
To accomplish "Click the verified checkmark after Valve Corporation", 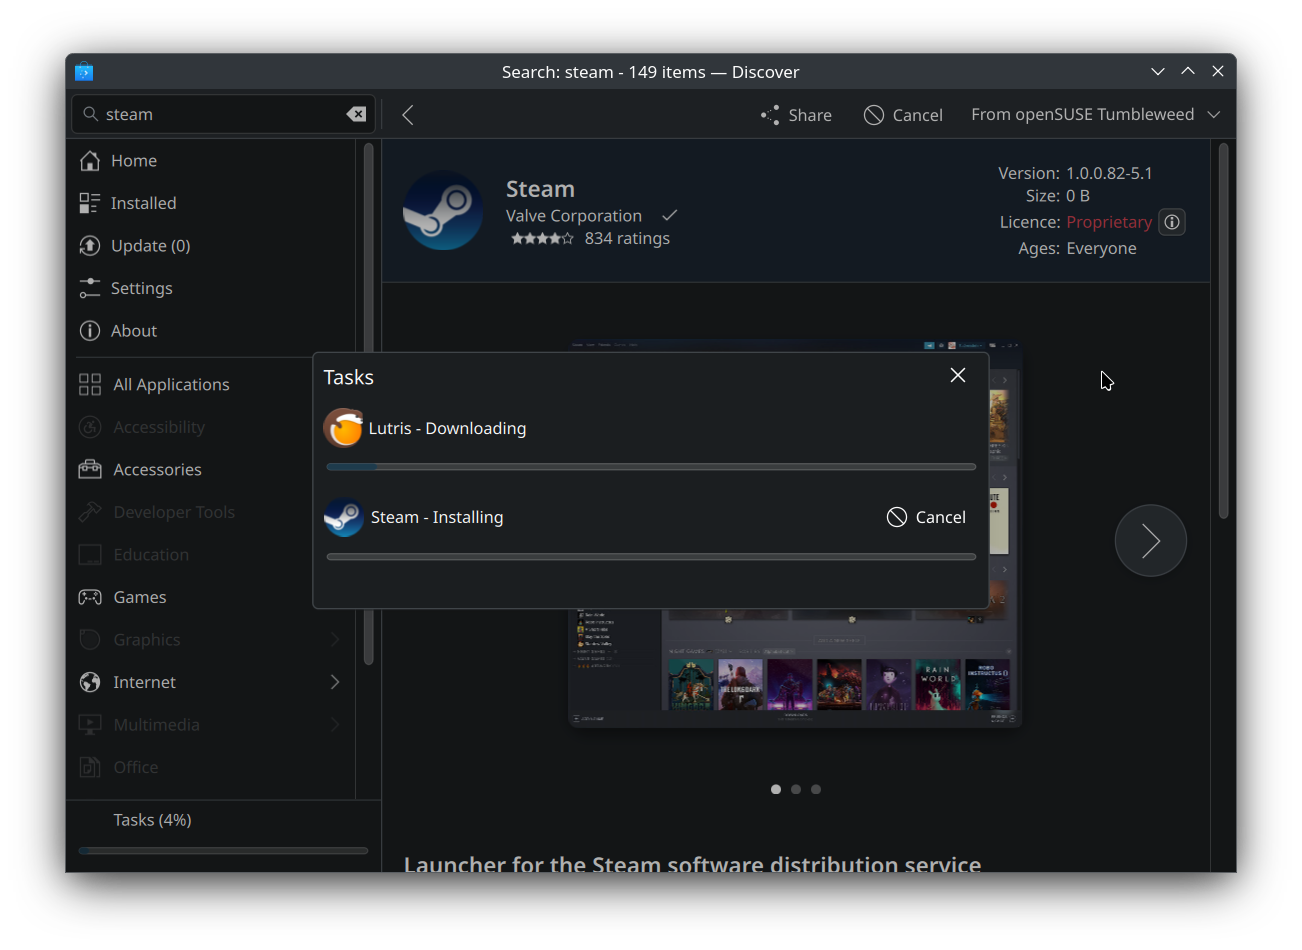I will point(669,215).
